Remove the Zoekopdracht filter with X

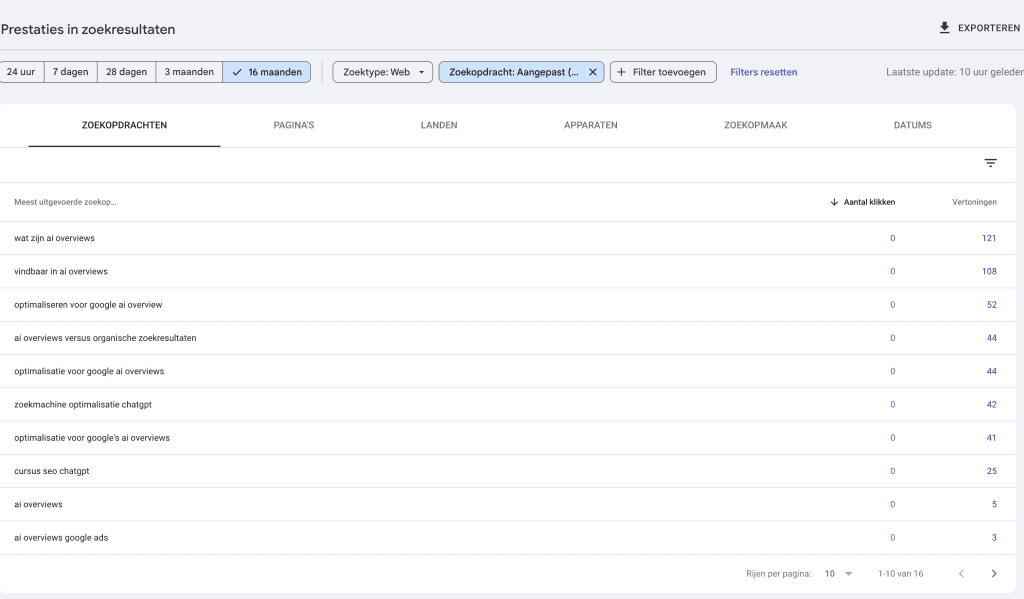[x=592, y=72]
